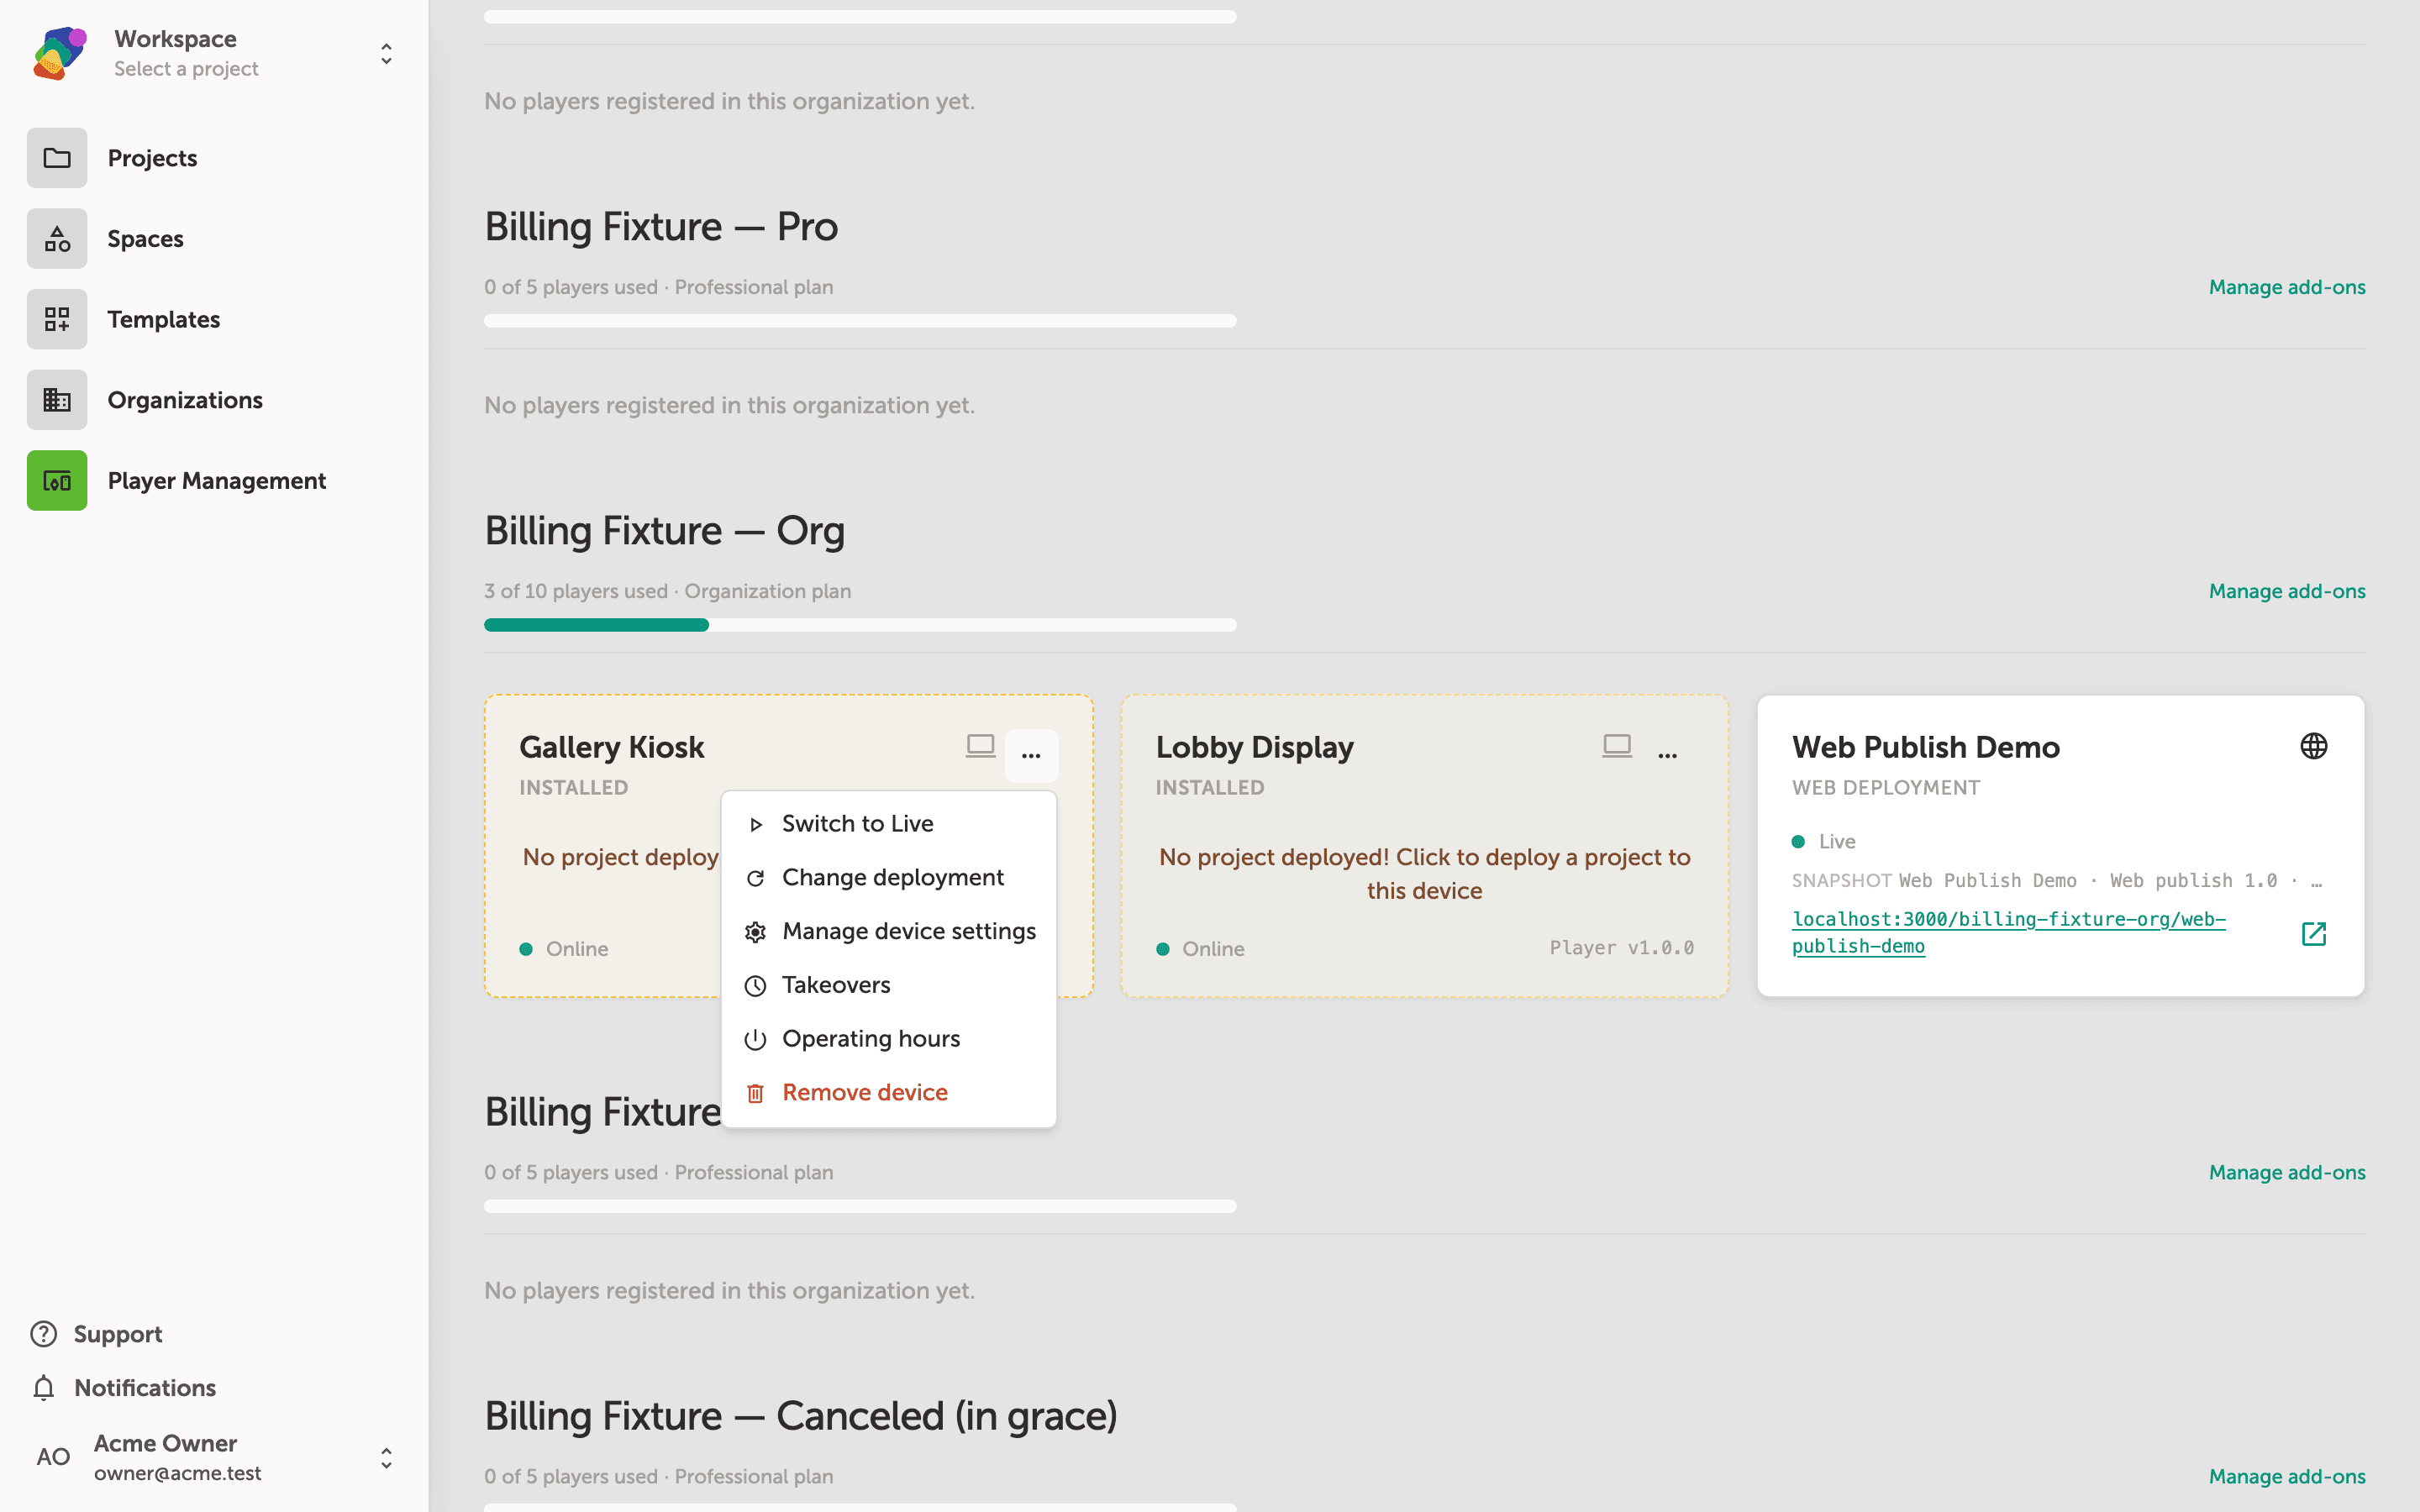Click the Lobby Display card title
Screen dimensions: 2420x1512
1254,747
